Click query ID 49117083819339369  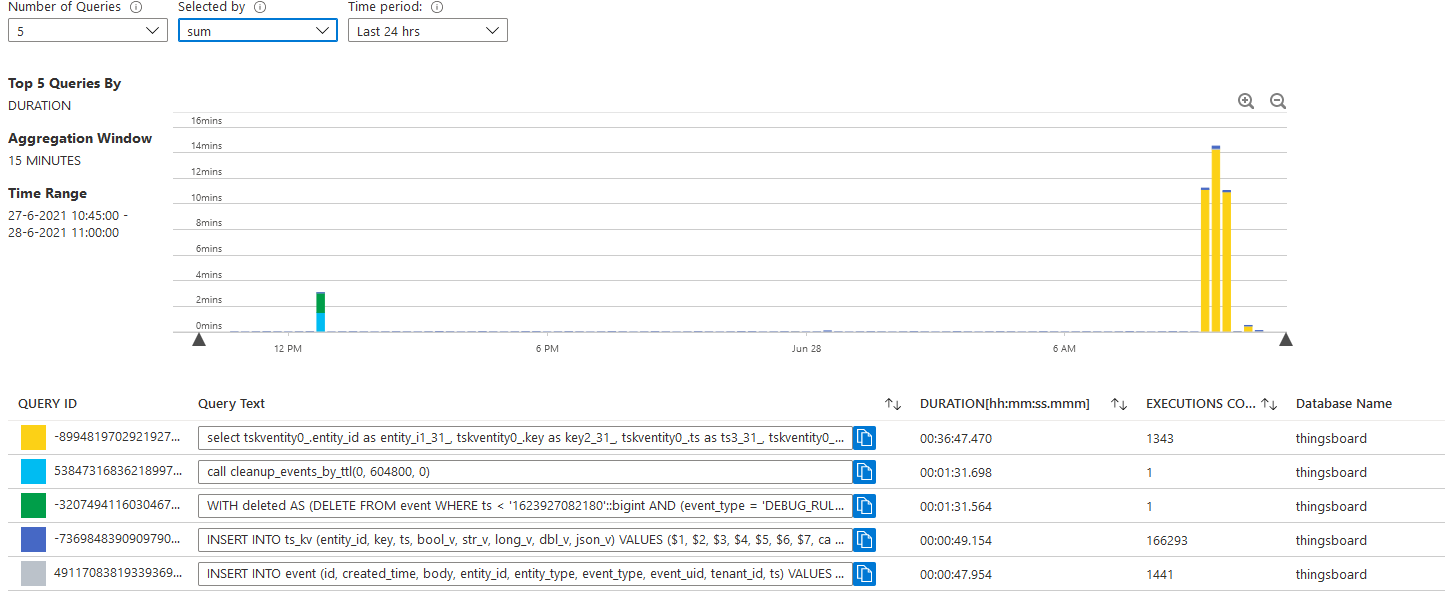click(118, 574)
